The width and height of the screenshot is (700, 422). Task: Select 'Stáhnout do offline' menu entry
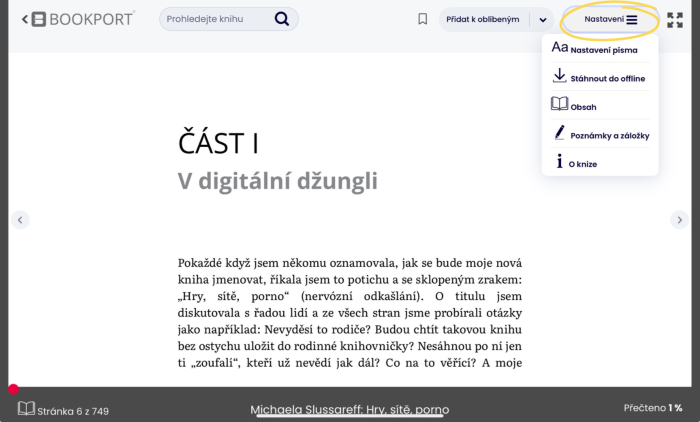(600, 76)
